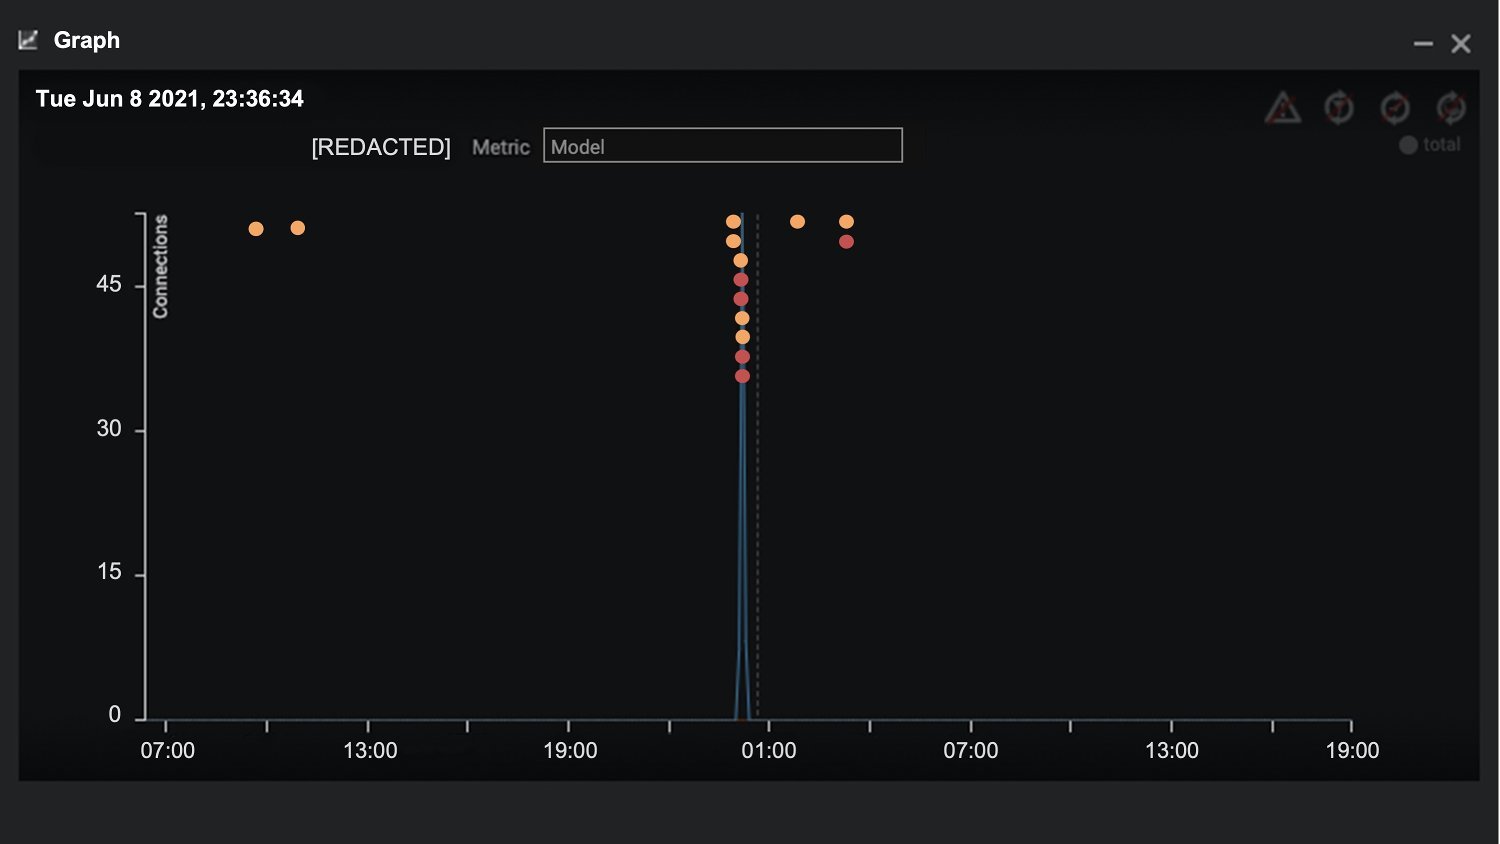This screenshot has width=1500, height=844.
Task: Toggle the crossed-out warning triangle icon
Action: (x=1283, y=107)
